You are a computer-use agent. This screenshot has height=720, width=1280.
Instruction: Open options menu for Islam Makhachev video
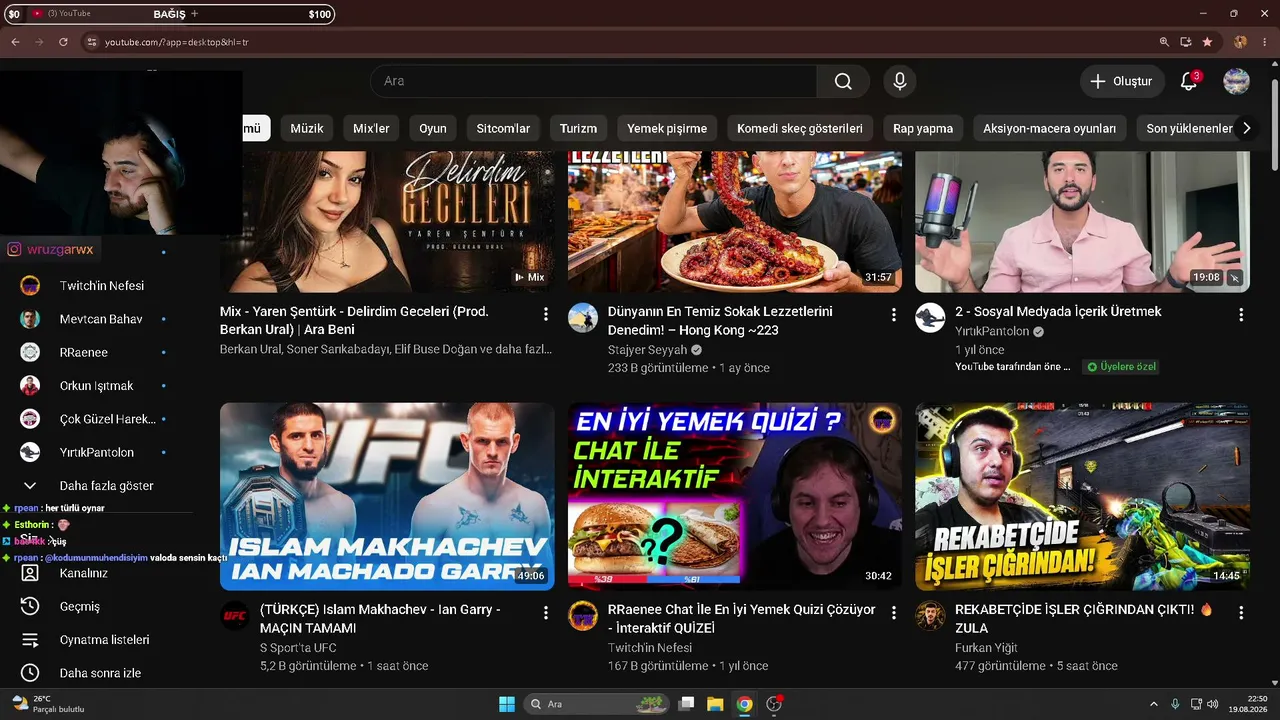[x=545, y=612]
